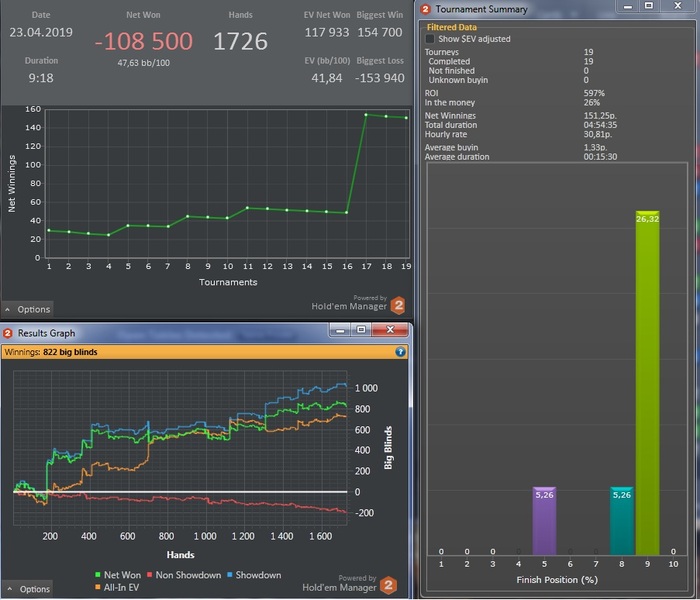Screen dimensions: 700x600
Task: Toggle the orange All-In EV legend swatch
Action: 98,587
